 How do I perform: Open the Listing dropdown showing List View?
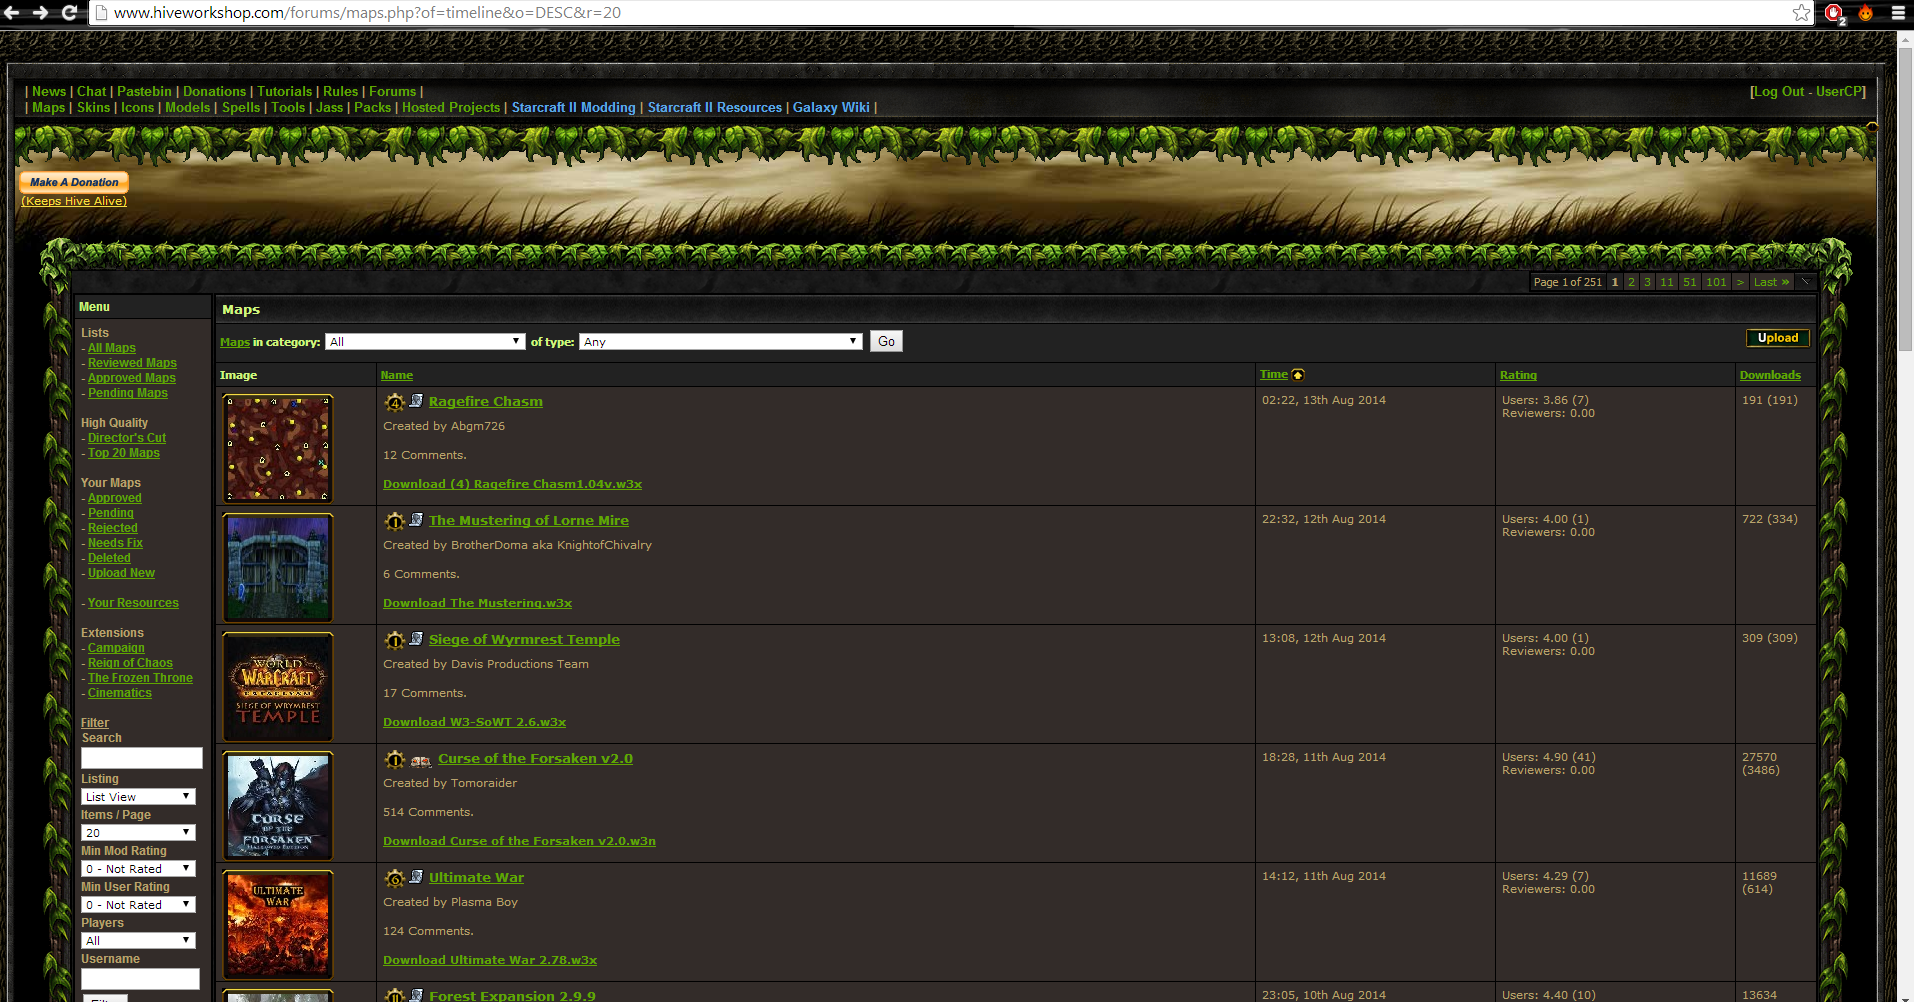[x=138, y=797]
